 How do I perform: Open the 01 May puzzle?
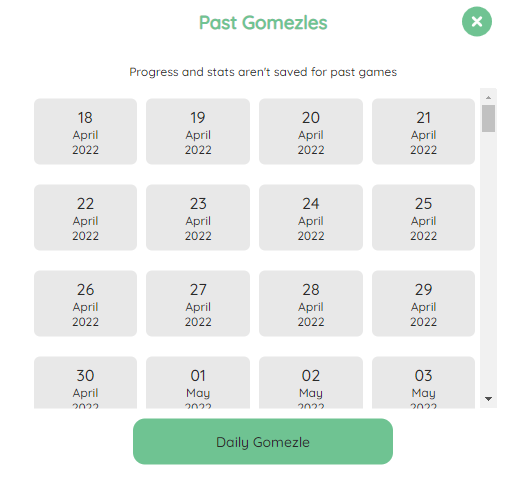(x=198, y=382)
